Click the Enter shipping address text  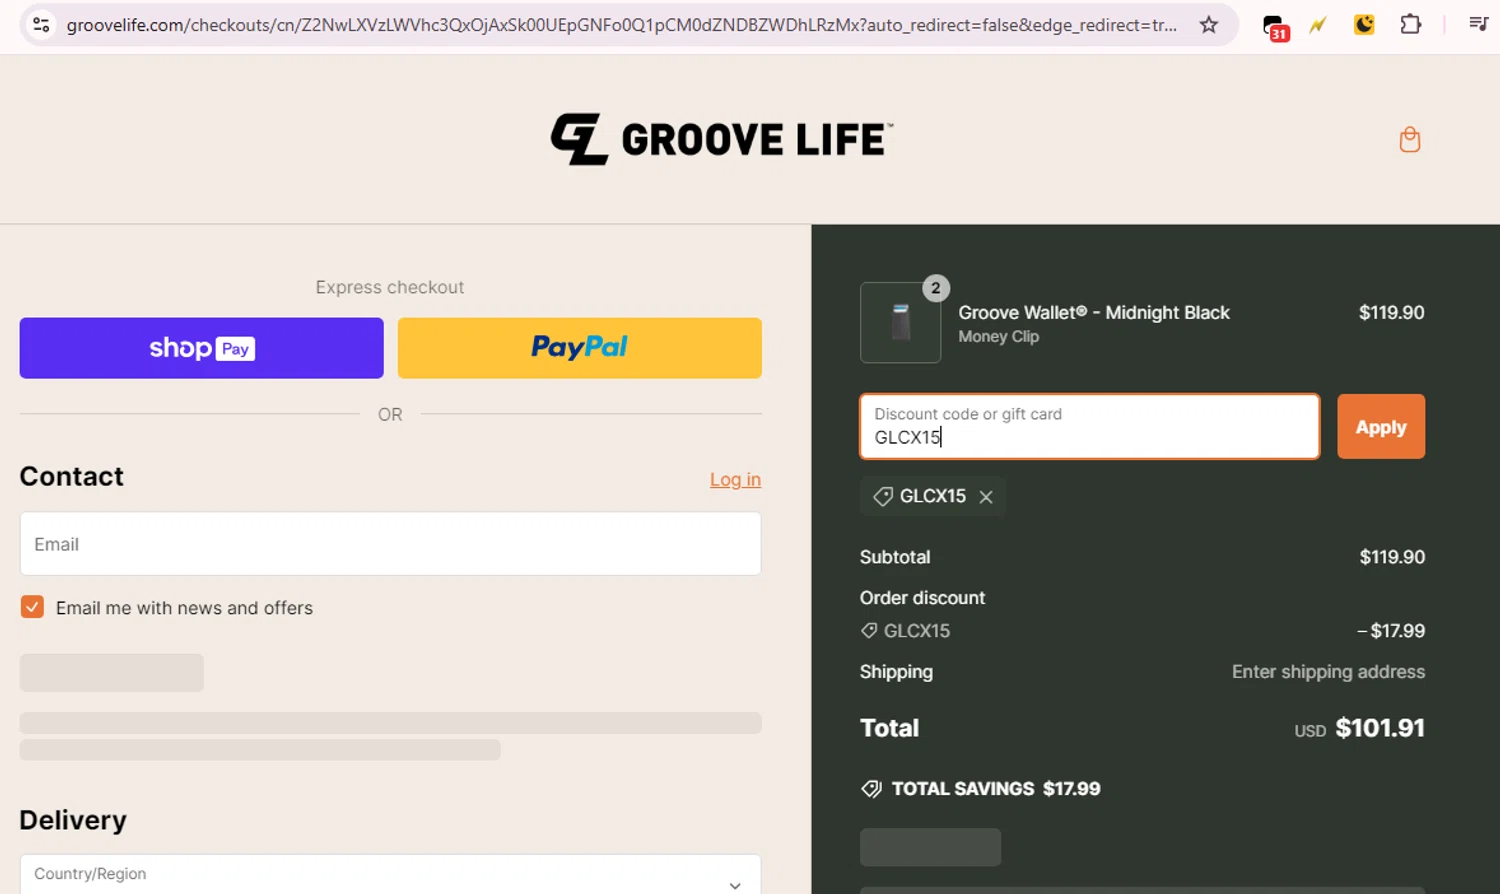pos(1328,672)
